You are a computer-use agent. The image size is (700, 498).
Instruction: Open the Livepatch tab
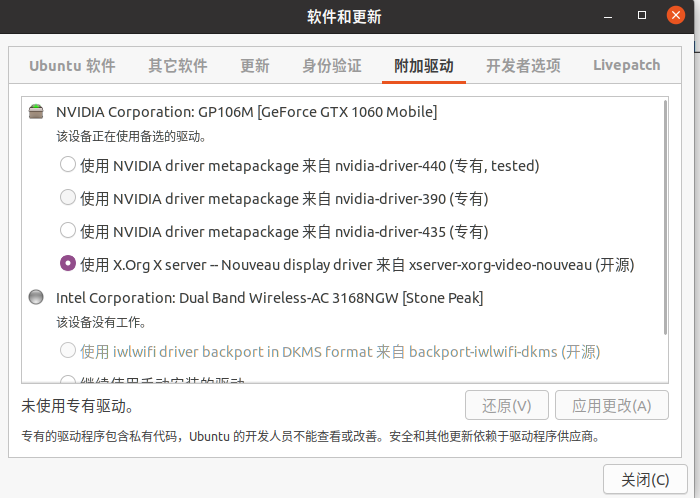626,66
